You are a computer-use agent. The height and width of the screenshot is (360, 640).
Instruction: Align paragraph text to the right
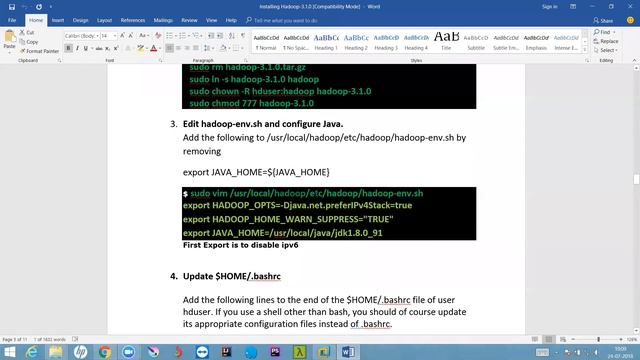click(x=187, y=49)
